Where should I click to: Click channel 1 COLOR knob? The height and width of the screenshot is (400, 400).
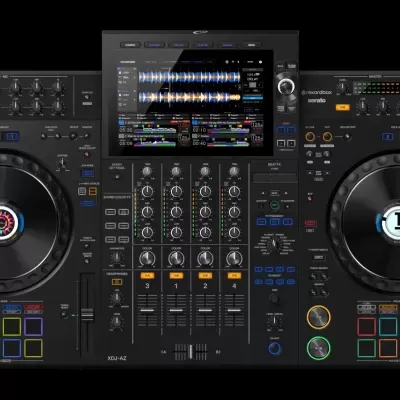(x=176, y=259)
